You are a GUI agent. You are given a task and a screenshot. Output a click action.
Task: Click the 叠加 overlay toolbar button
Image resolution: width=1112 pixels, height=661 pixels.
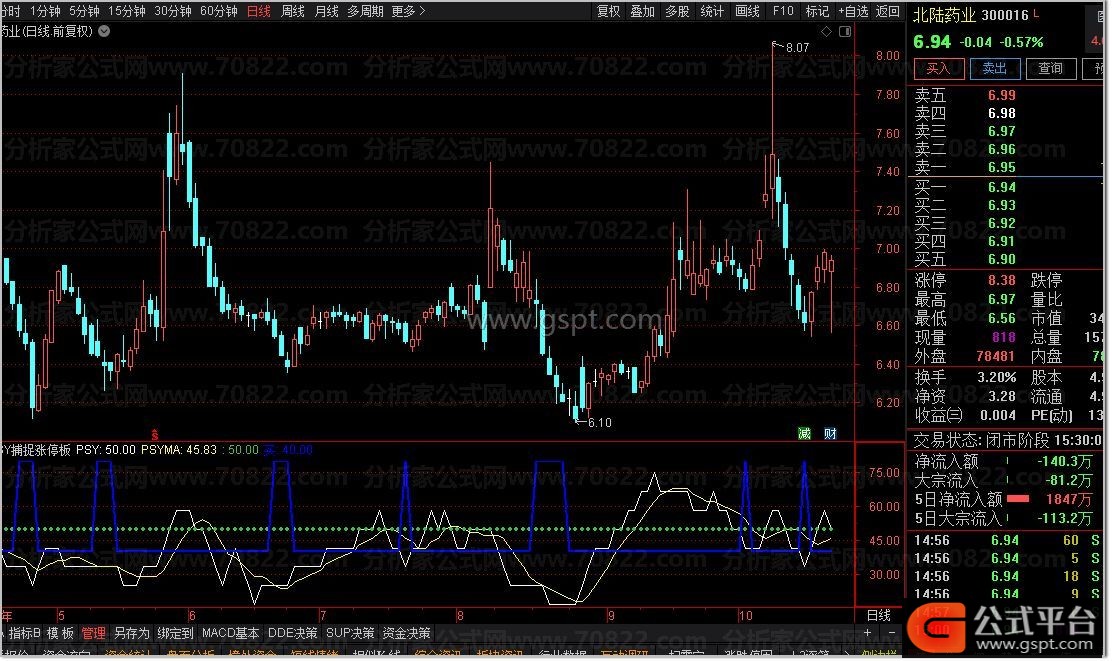(643, 11)
